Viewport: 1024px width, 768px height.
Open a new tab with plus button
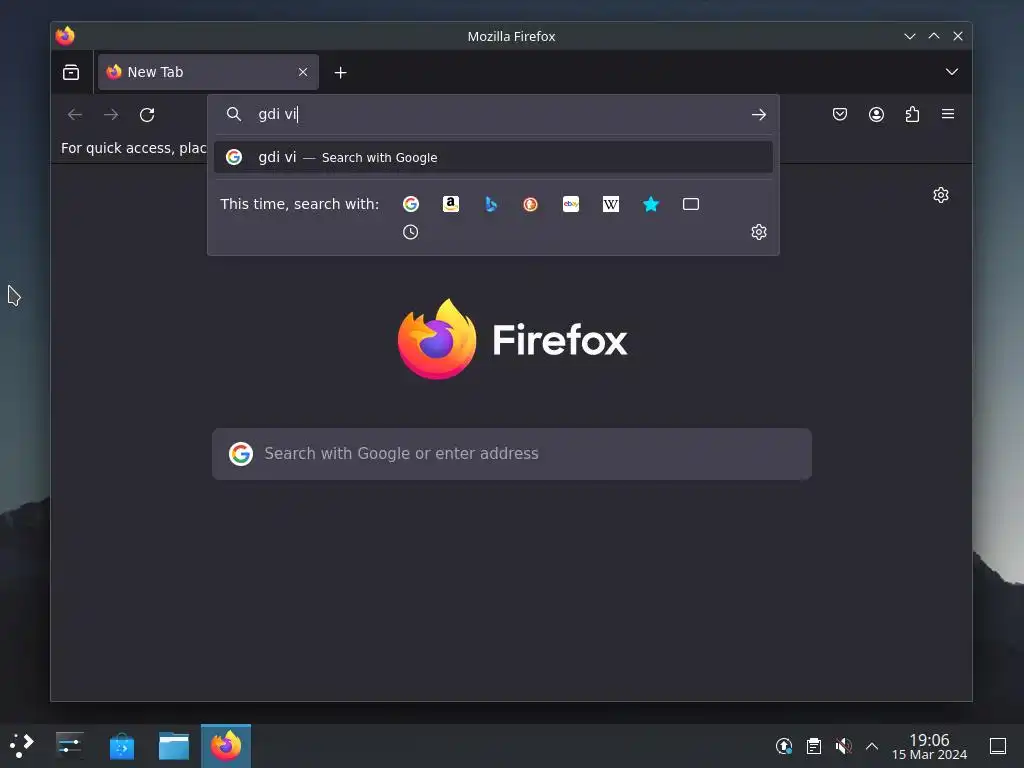point(340,72)
